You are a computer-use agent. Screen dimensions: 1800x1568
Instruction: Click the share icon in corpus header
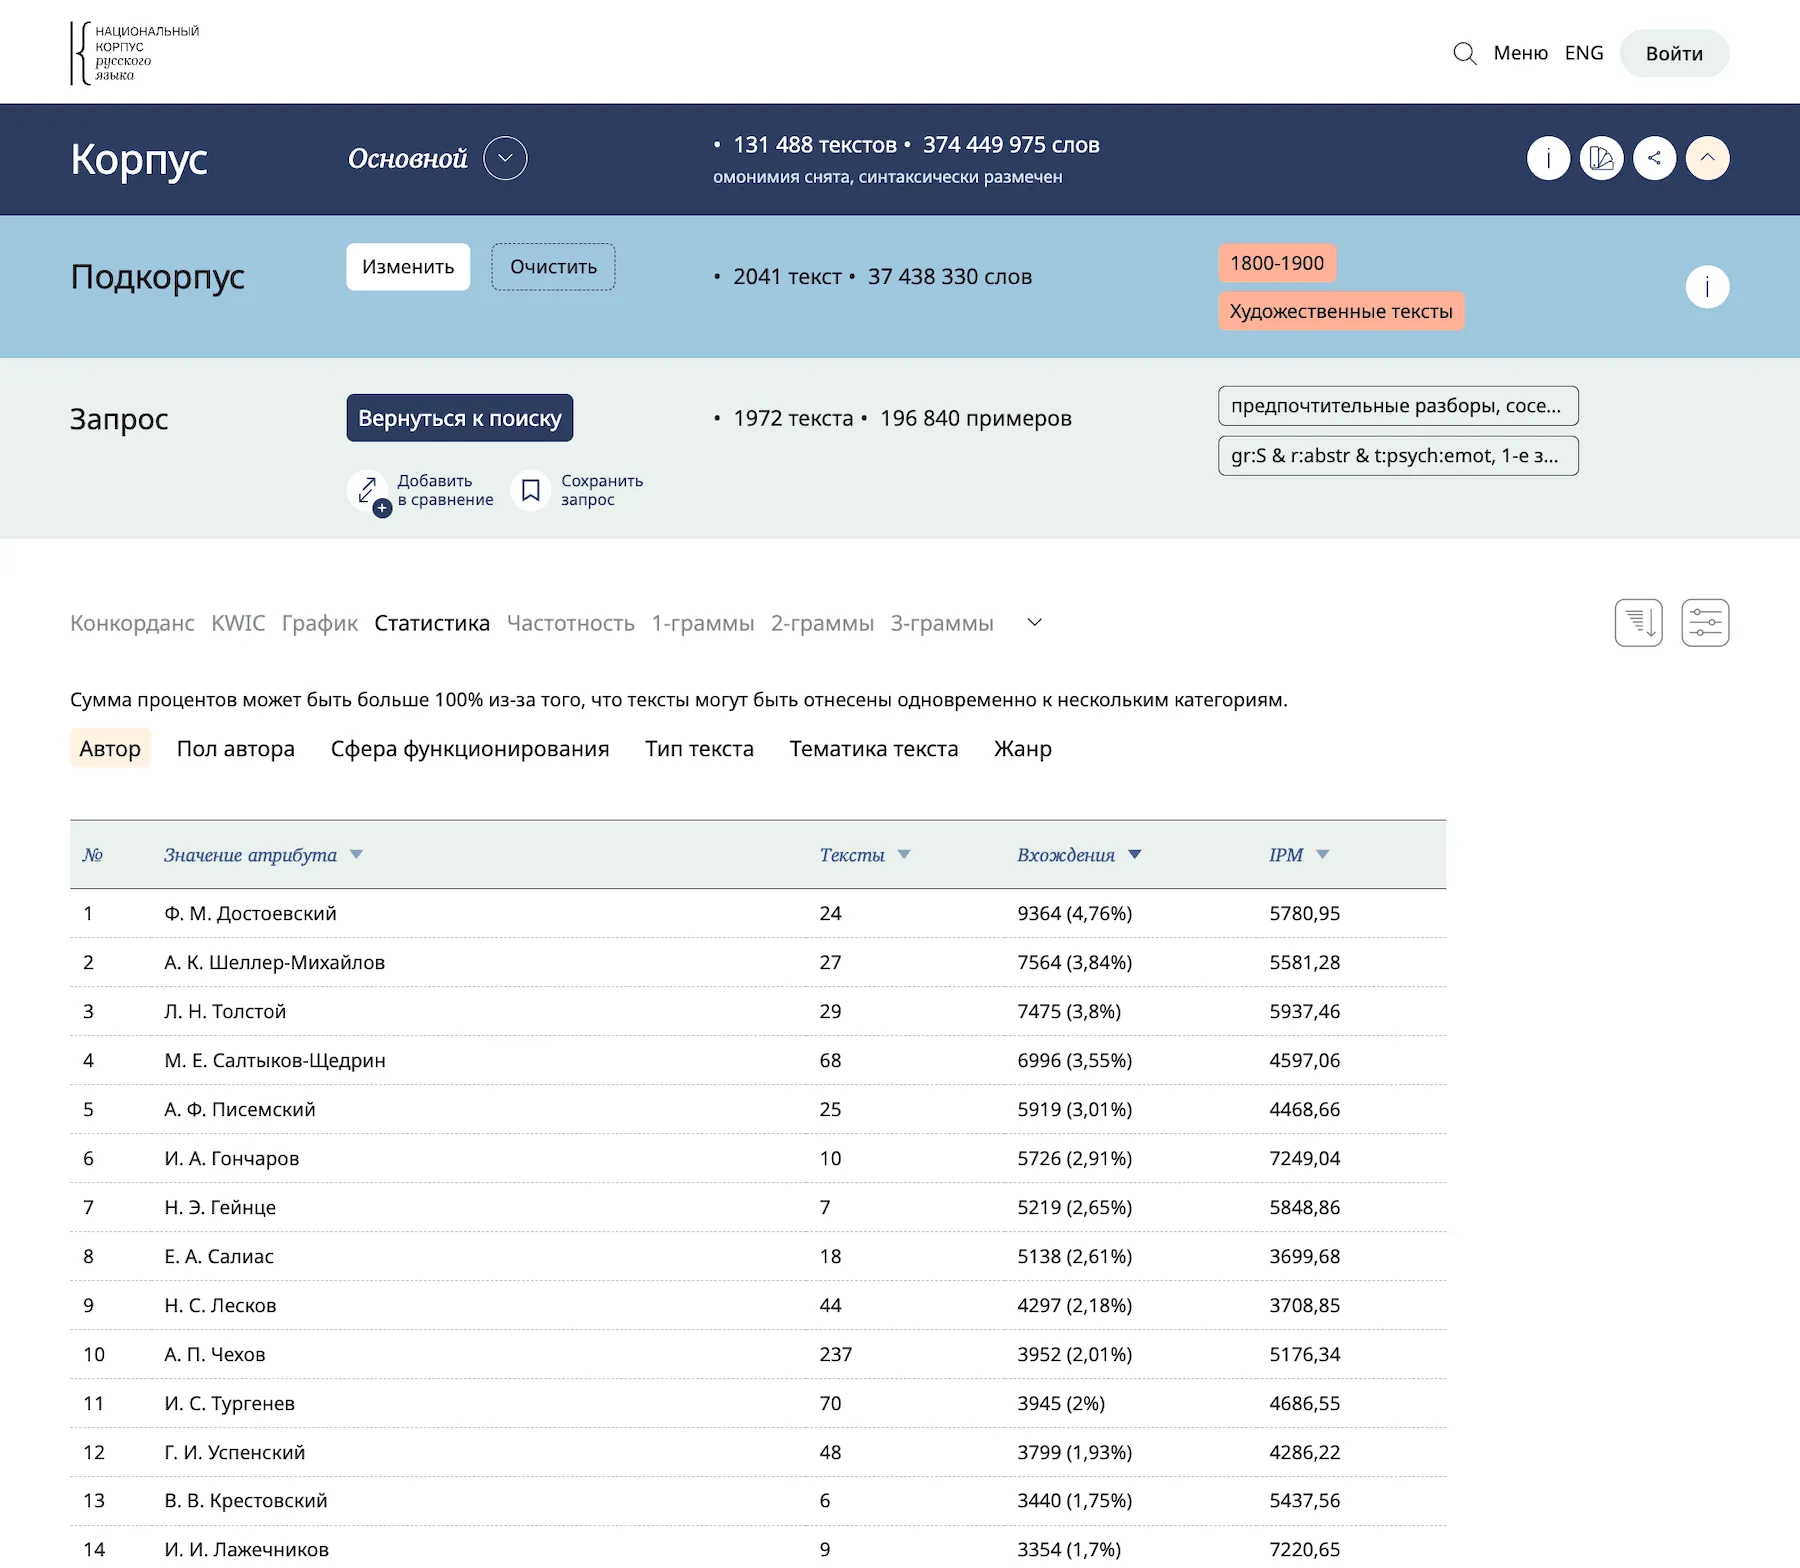(x=1654, y=158)
